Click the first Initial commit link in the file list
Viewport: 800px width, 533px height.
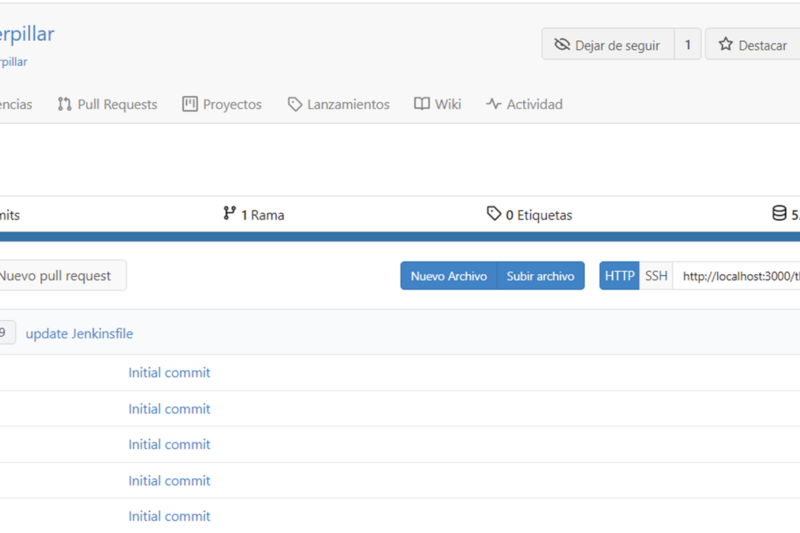[x=169, y=373]
